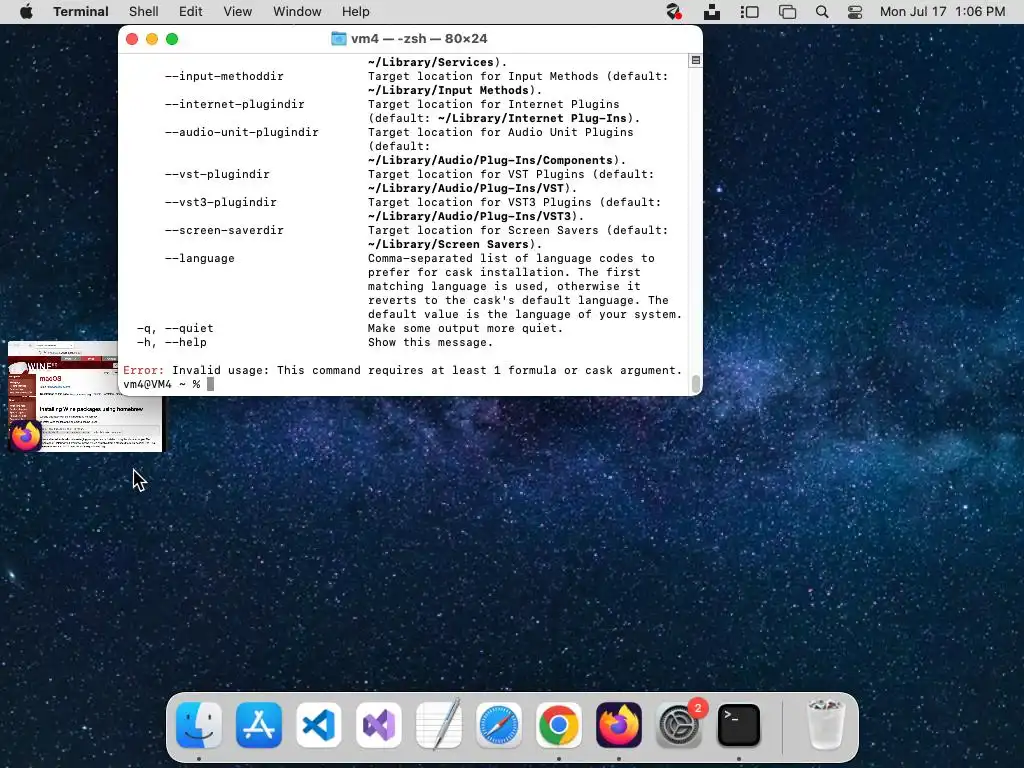Image resolution: width=1024 pixels, height=768 pixels.
Task: Click the screen mirroring menu bar icon
Action: 788,12
